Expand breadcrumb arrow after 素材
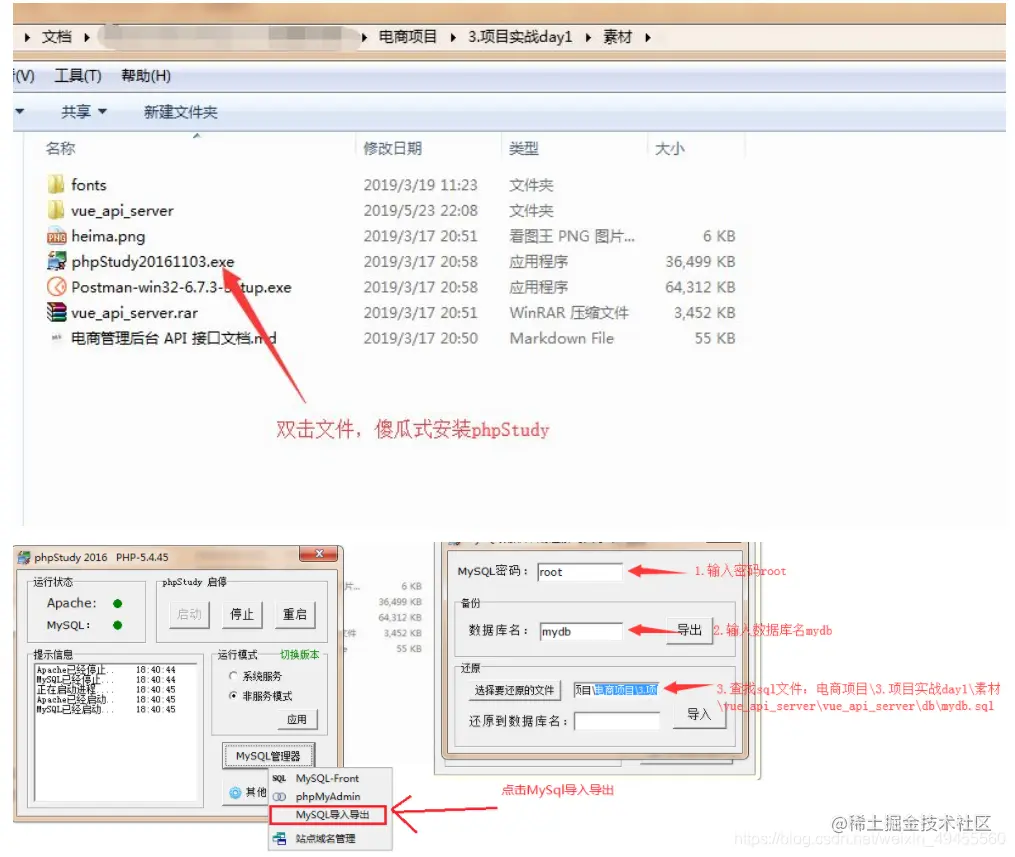 [x=647, y=38]
